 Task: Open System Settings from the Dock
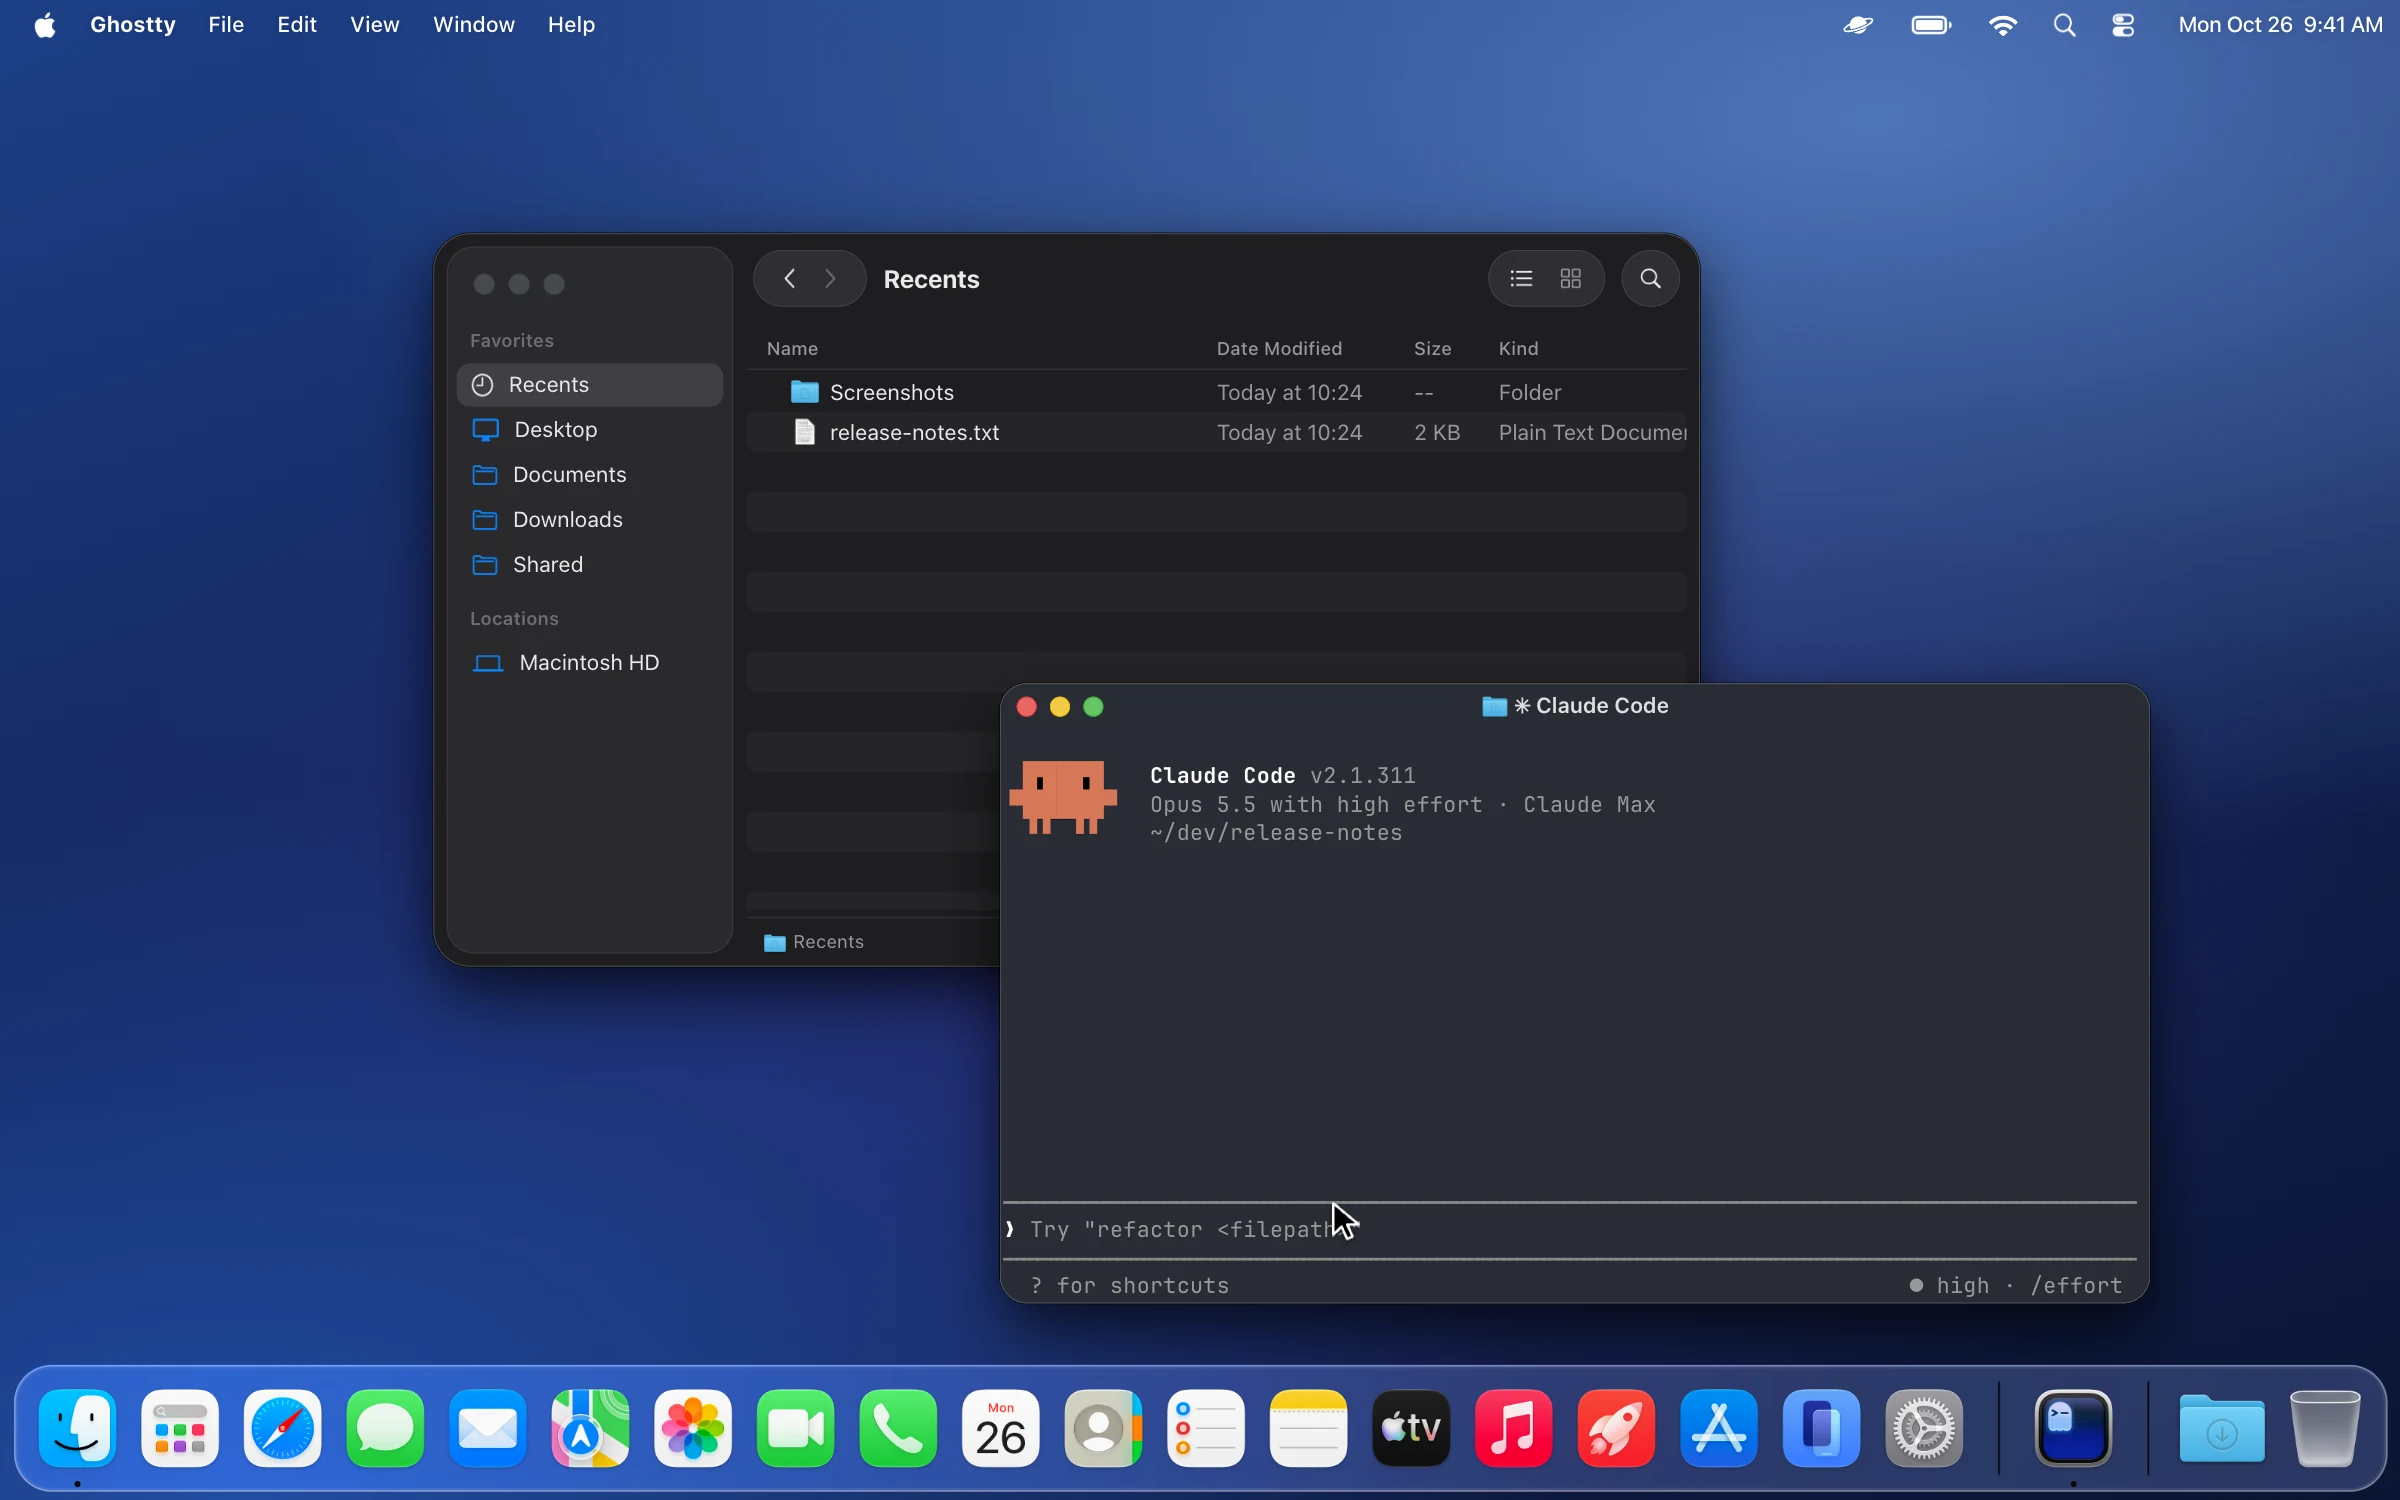tap(1924, 1429)
